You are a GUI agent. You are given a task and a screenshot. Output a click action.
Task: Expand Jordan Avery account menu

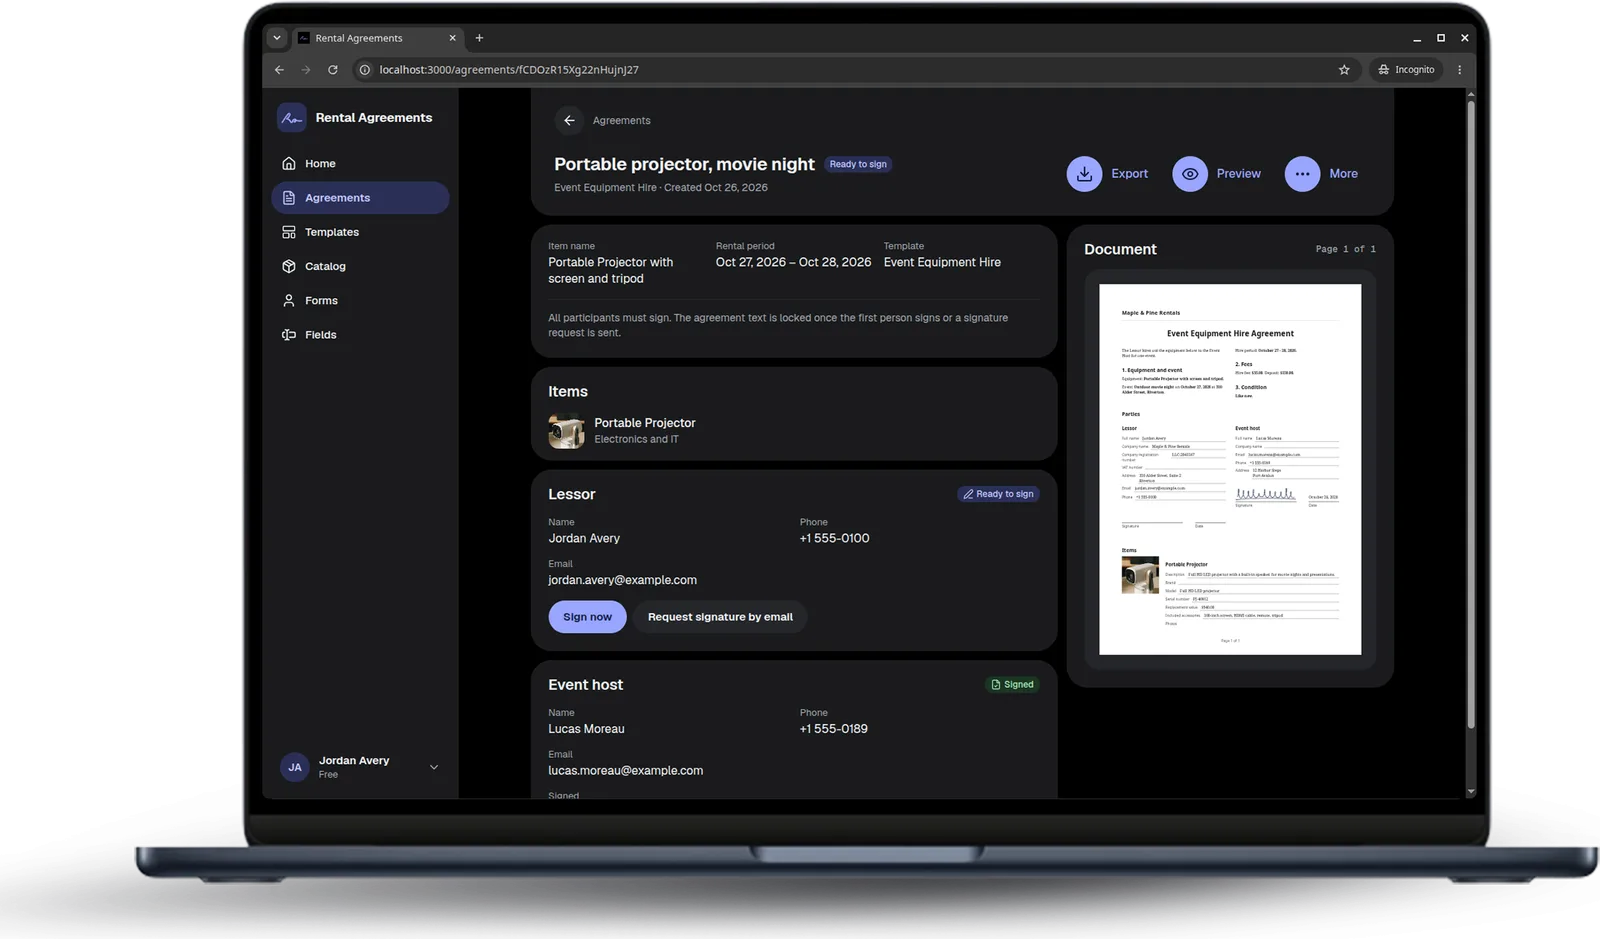coord(434,767)
